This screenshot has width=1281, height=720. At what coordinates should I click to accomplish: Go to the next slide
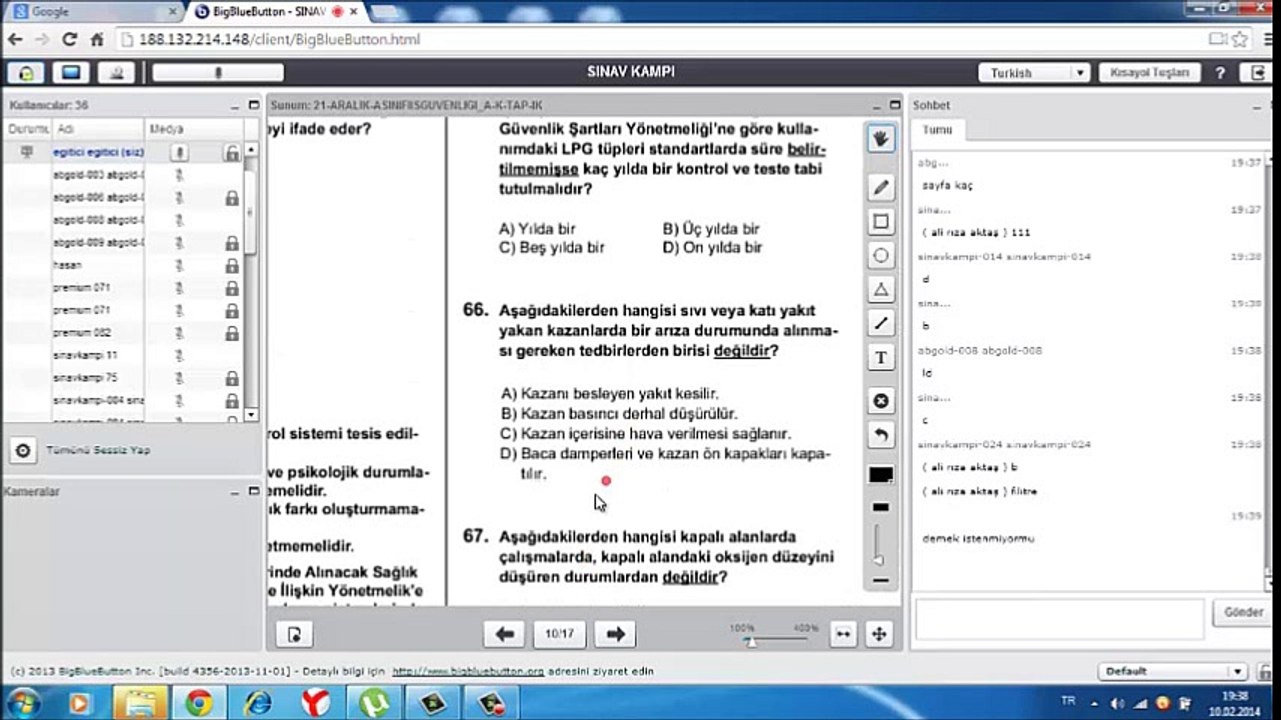click(616, 634)
